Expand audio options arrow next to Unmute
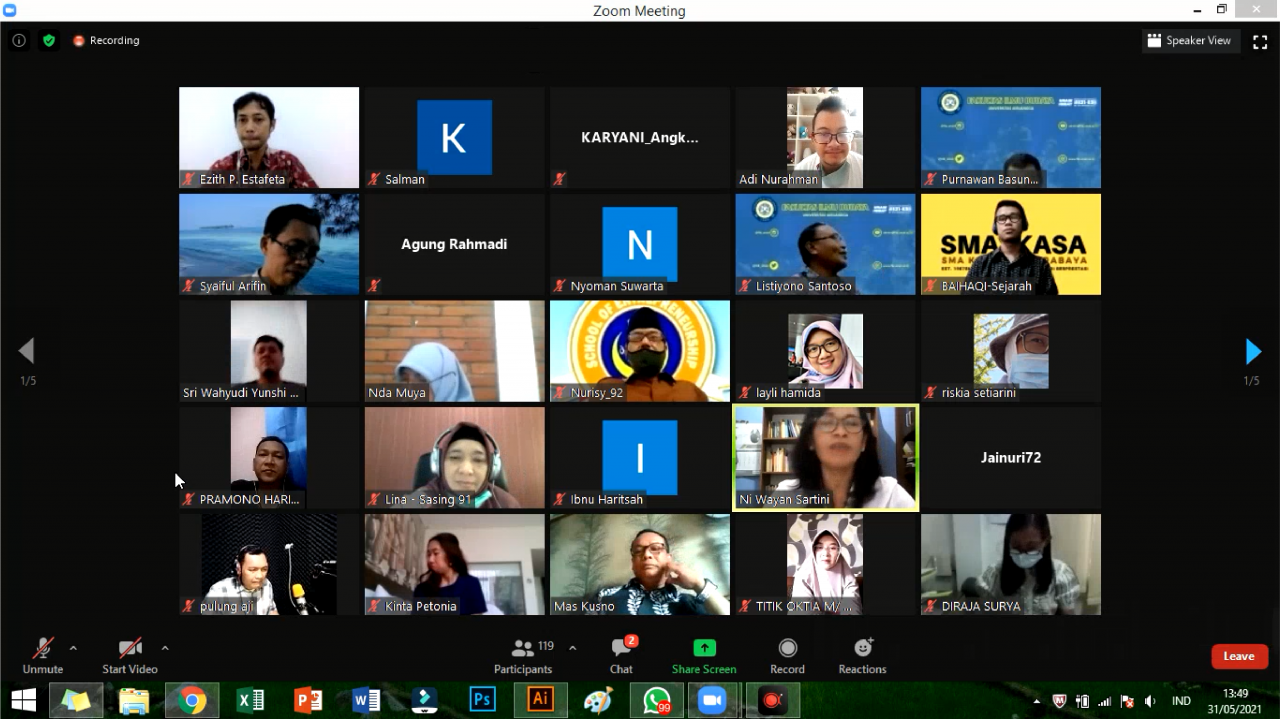 click(x=73, y=648)
